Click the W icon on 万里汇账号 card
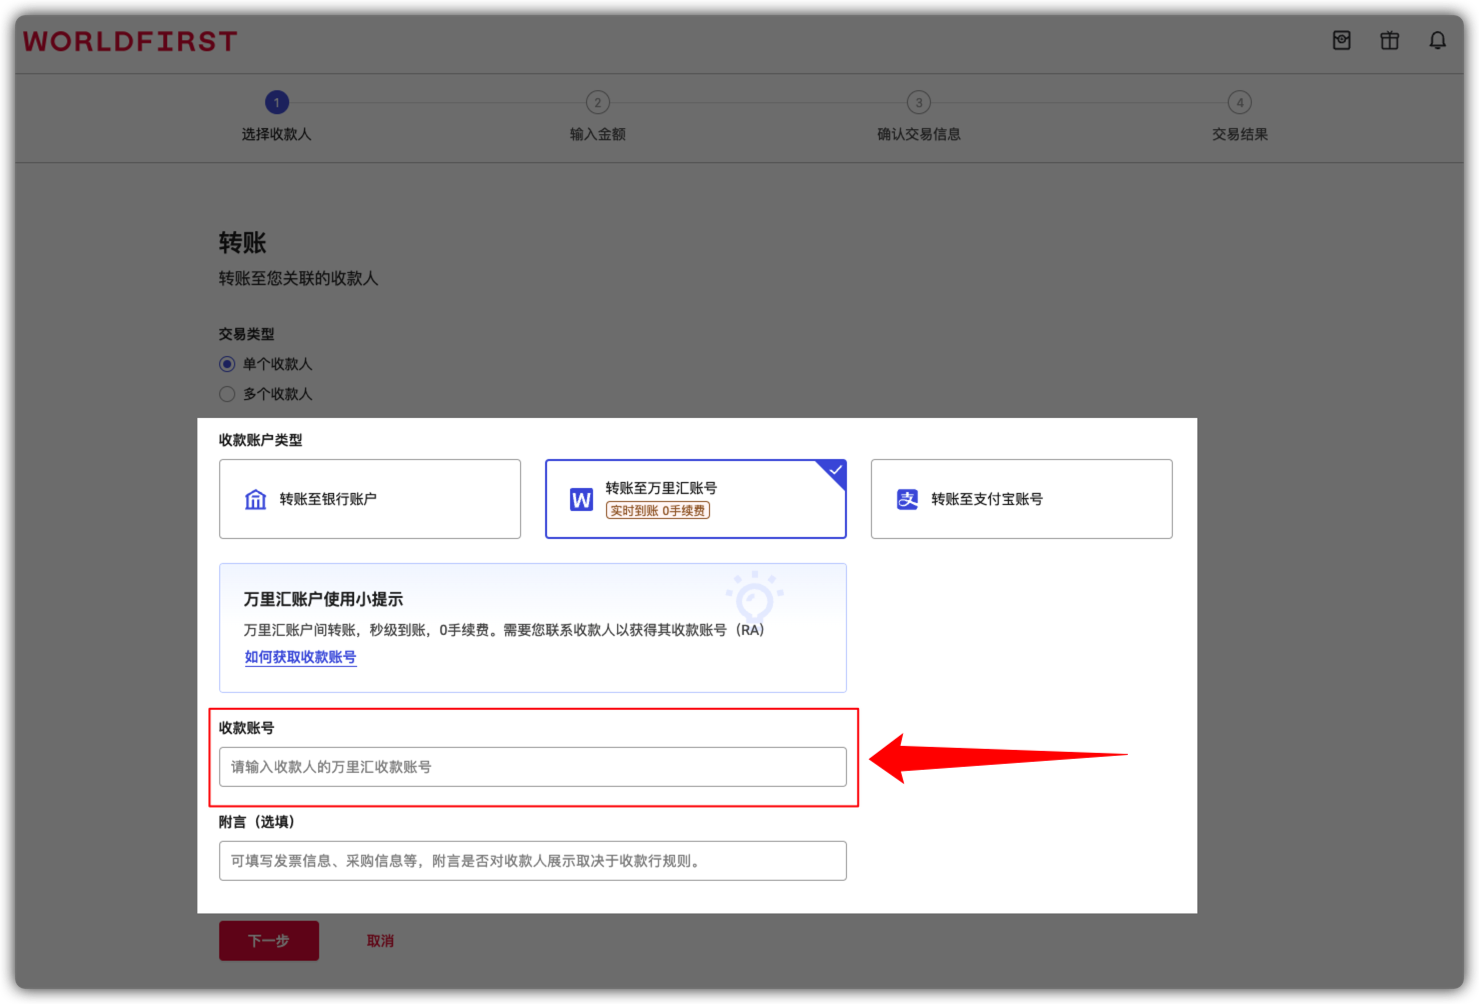This screenshot has height=1004, width=1479. tap(581, 498)
